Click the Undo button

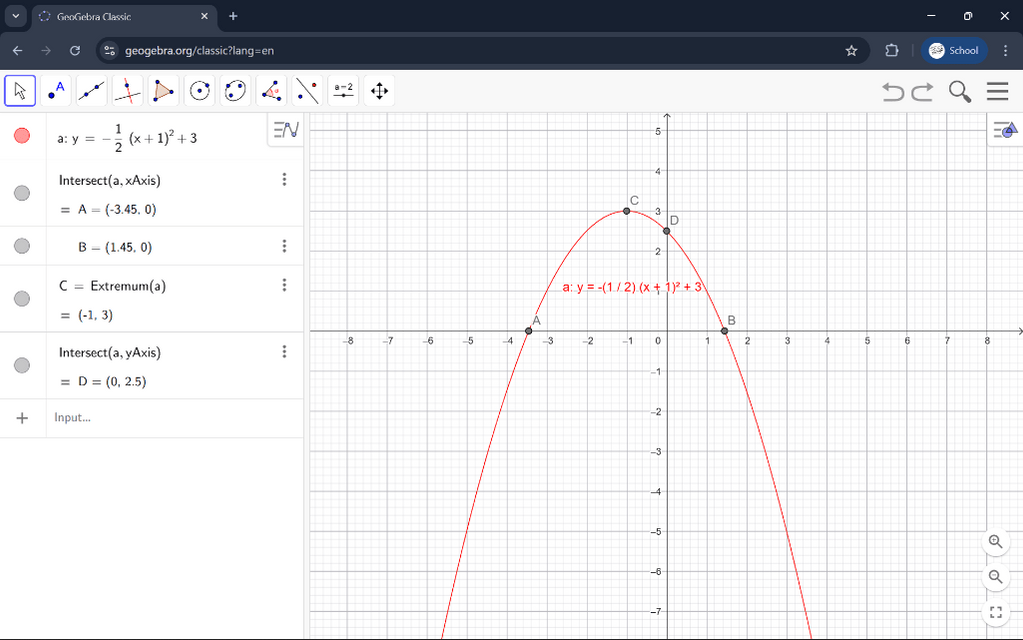(x=892, y=92)
